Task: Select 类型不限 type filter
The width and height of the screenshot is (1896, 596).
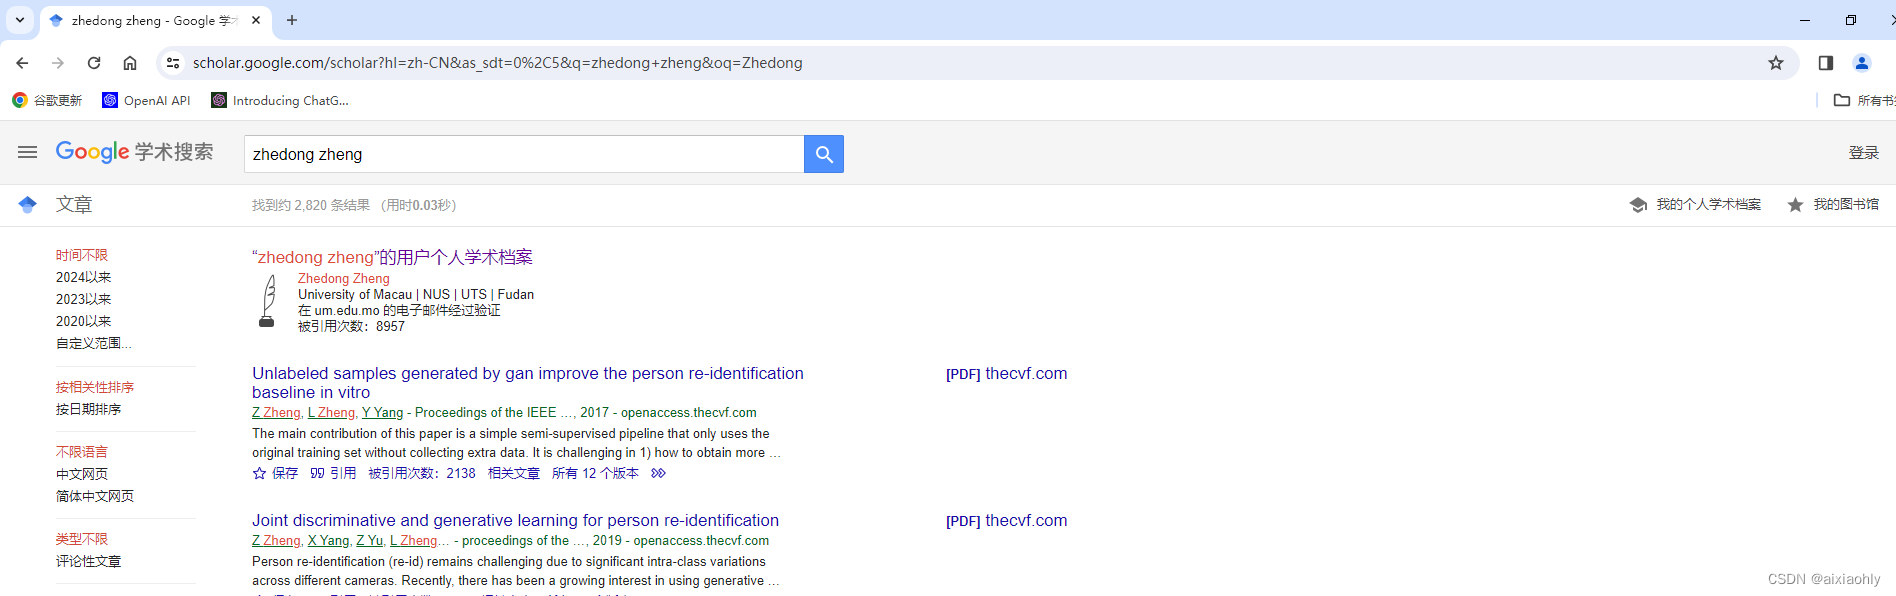Action: 82,539
